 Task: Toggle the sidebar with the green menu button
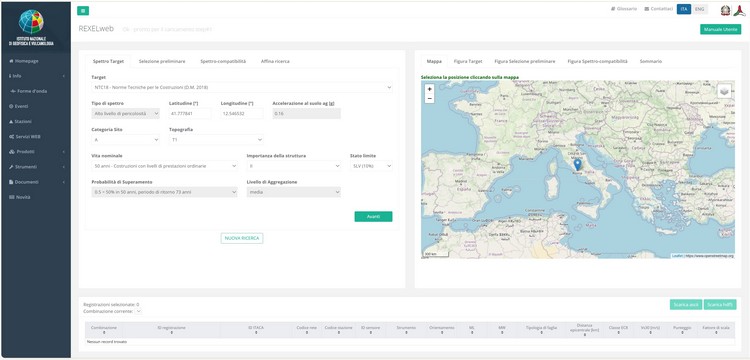(x=83, y=11)
